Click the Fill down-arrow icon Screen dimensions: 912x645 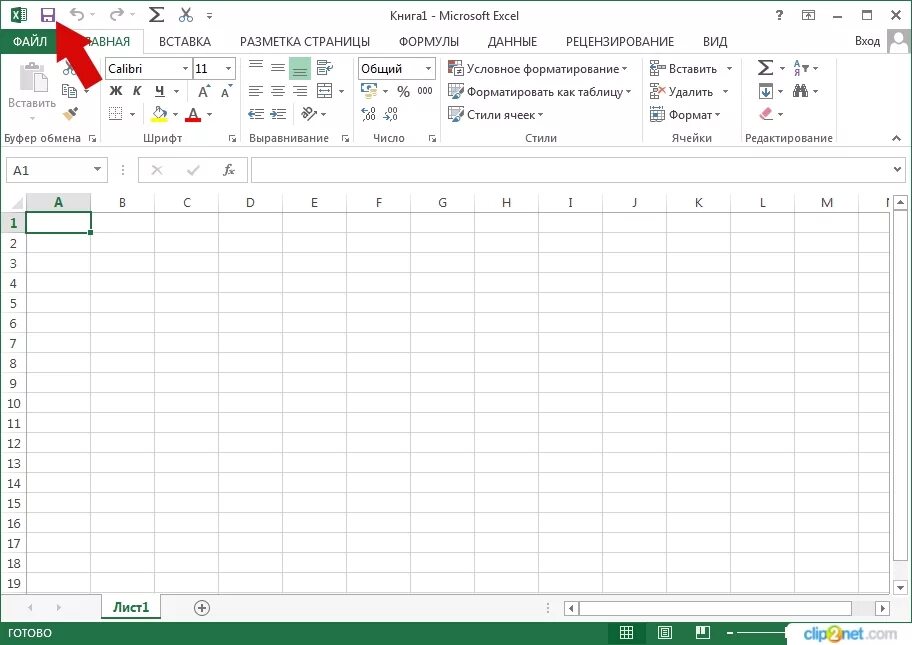tap(766, 91)
